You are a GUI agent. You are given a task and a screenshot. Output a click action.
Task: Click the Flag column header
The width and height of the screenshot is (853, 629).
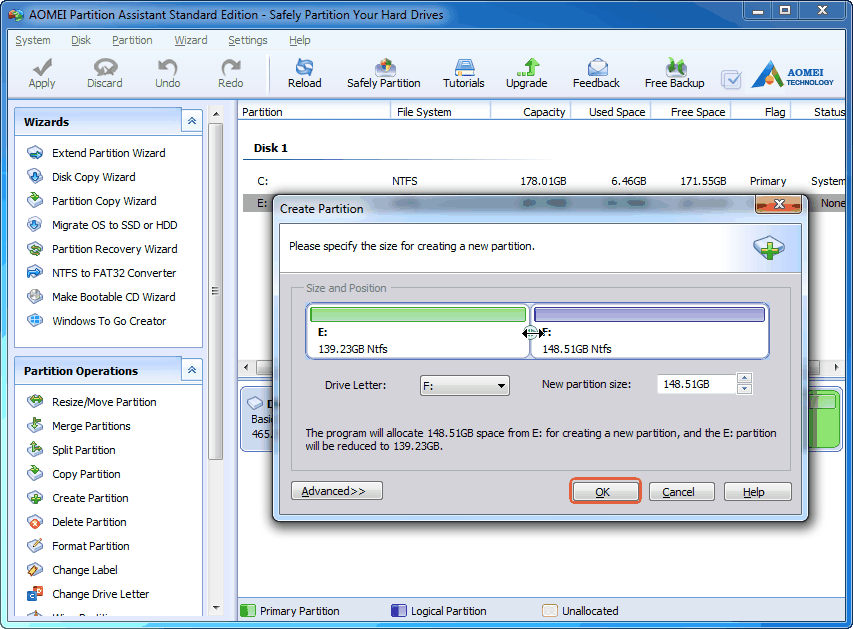[761, 112]
